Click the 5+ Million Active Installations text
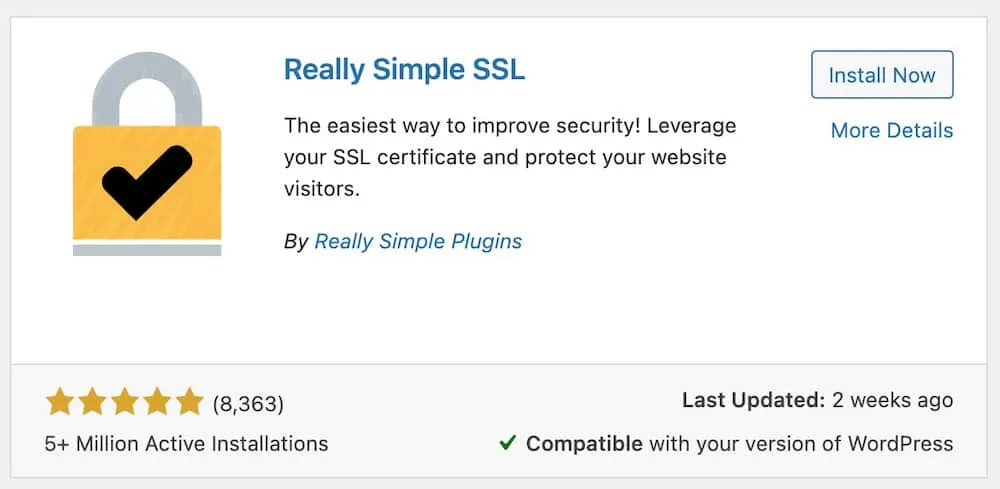Screen dimensions: 1000x489 [186, 443]
